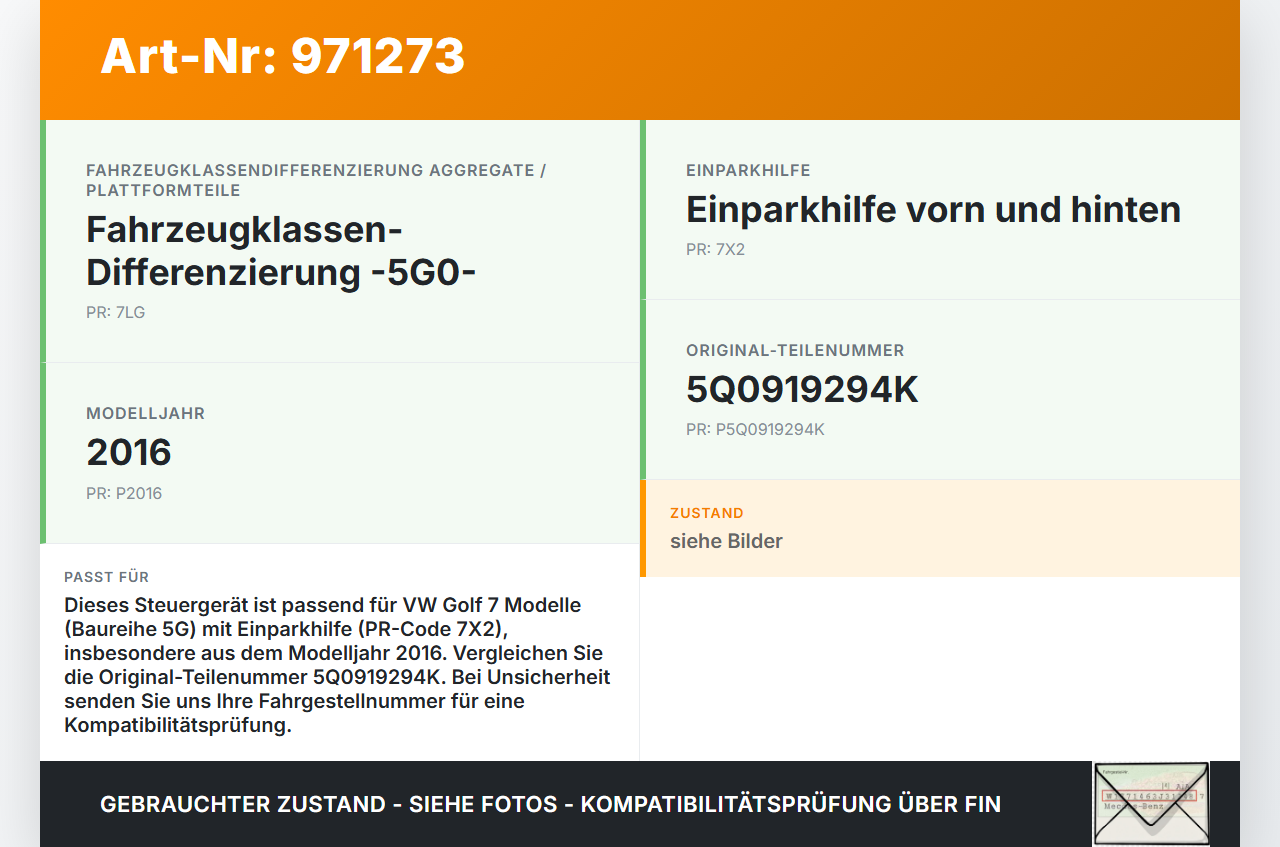The width and height of the screenshot is (1280, 847).
Task: Select the Art-Nr 971273 header
Action: pos(282,57)
